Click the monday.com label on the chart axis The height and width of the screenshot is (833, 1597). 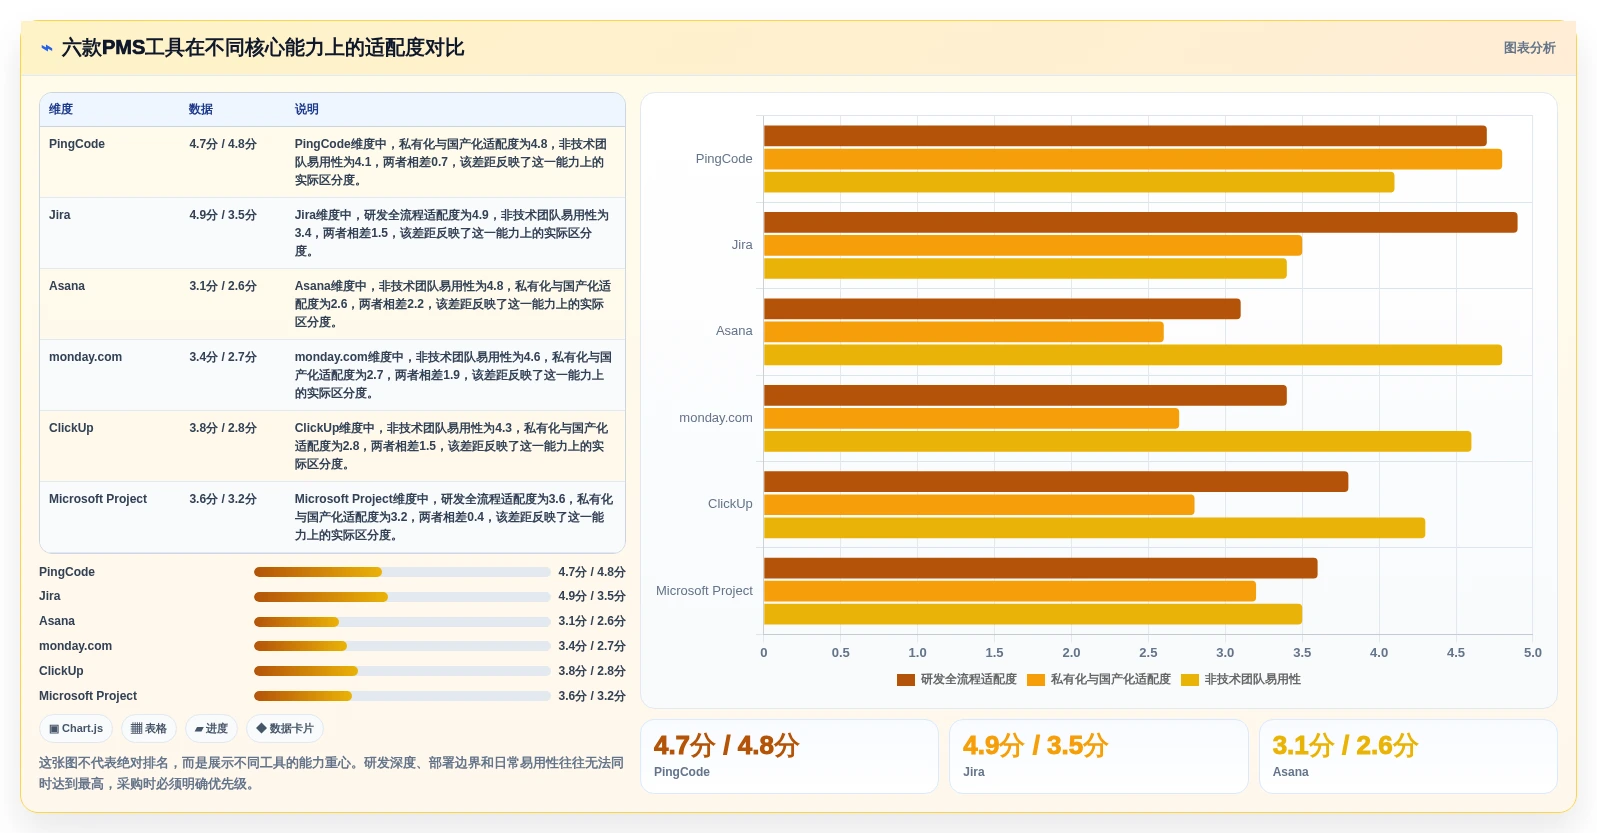click(716, 418)
